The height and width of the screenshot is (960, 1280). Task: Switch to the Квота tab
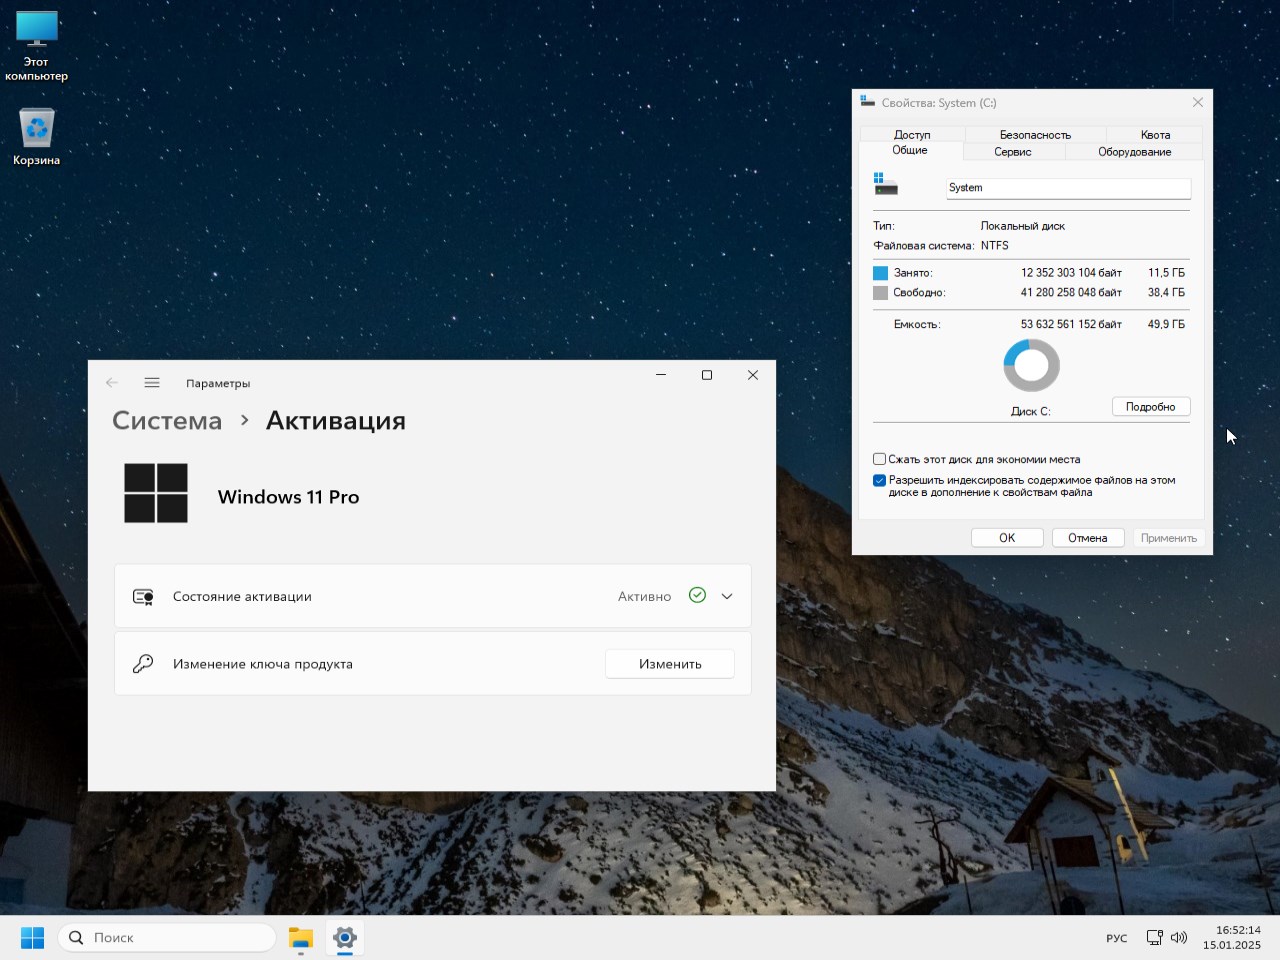(x=1155, y=134)
